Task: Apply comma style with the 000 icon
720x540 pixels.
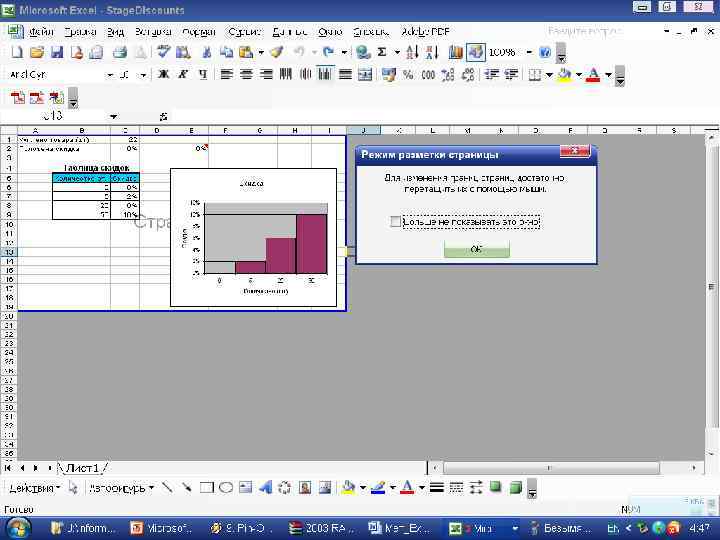Action: (x=428, y=74)
